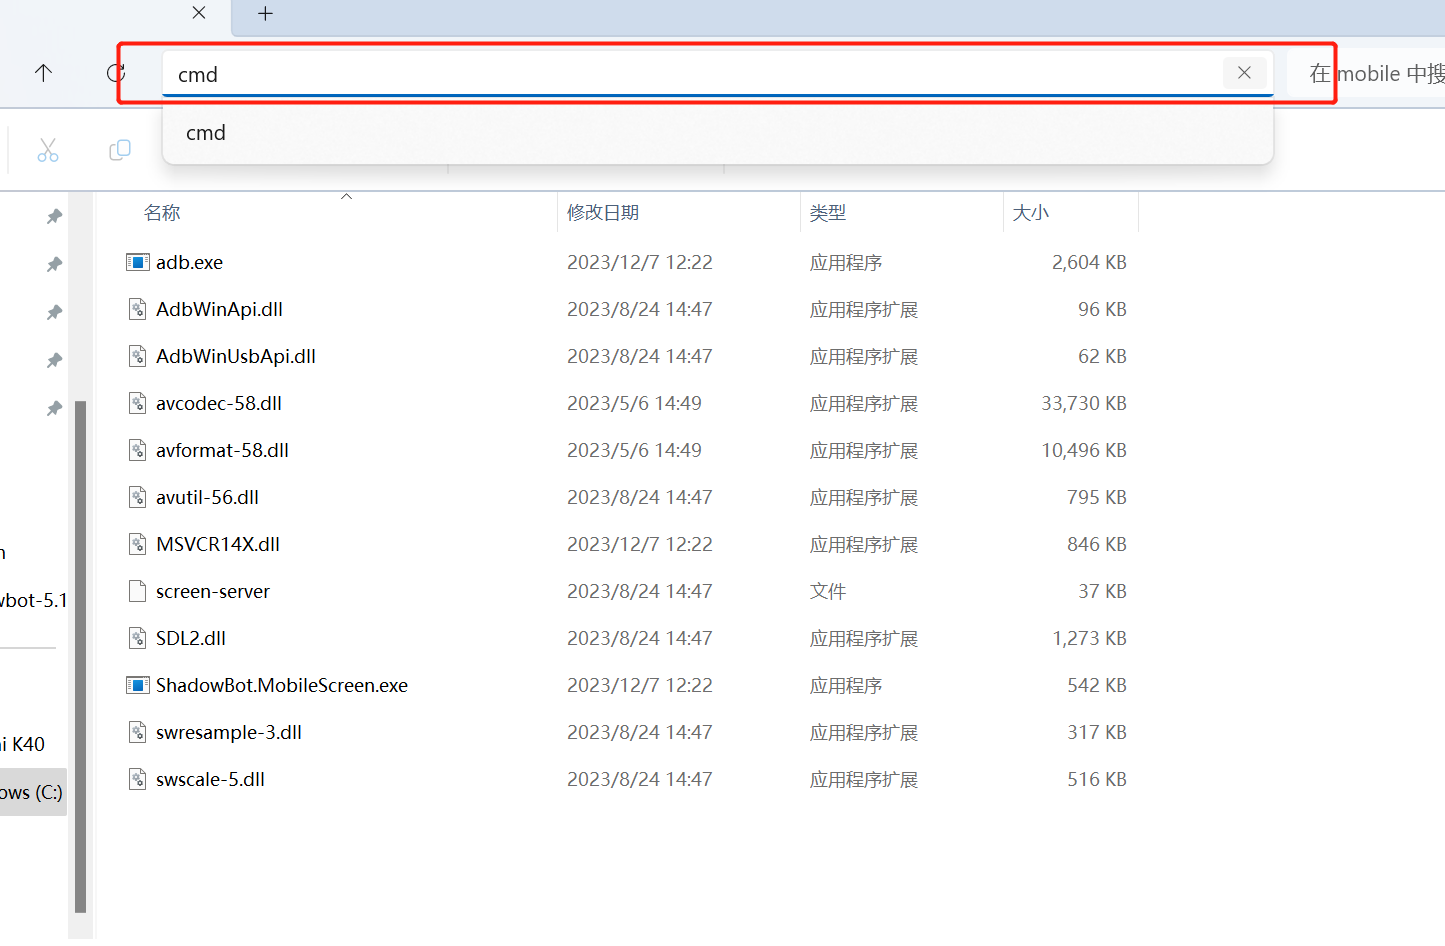Open a new Explorer tab
This screenshot has width=1445, height=946.
pos(265,13)
